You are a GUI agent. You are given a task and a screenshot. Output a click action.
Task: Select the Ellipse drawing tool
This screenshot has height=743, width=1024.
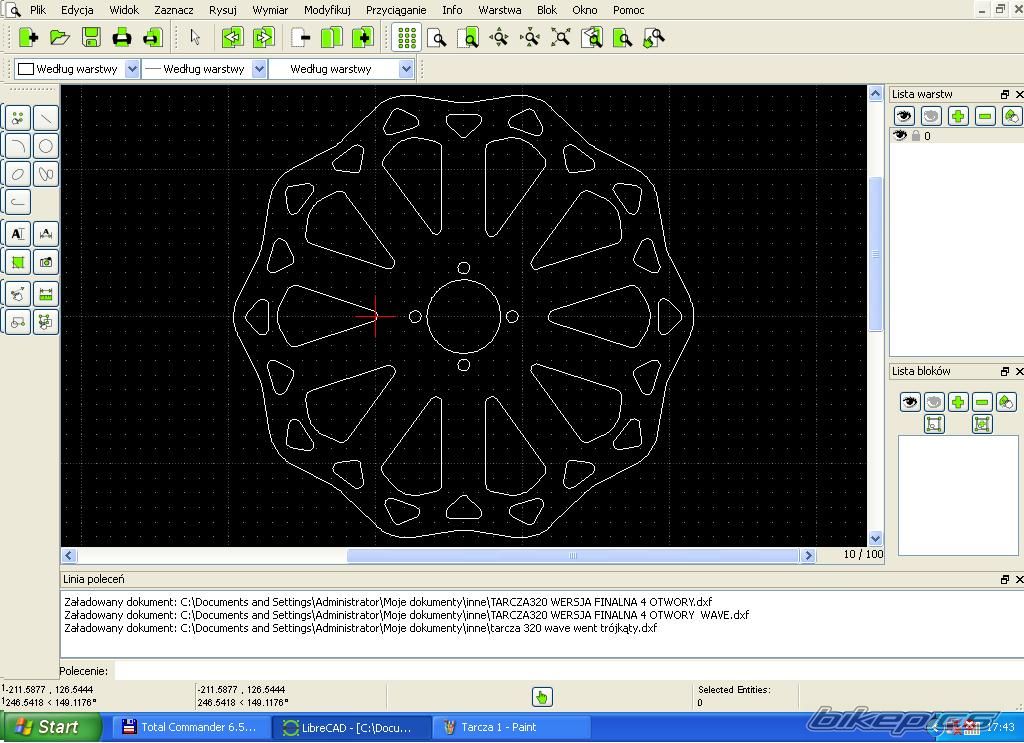18,174
